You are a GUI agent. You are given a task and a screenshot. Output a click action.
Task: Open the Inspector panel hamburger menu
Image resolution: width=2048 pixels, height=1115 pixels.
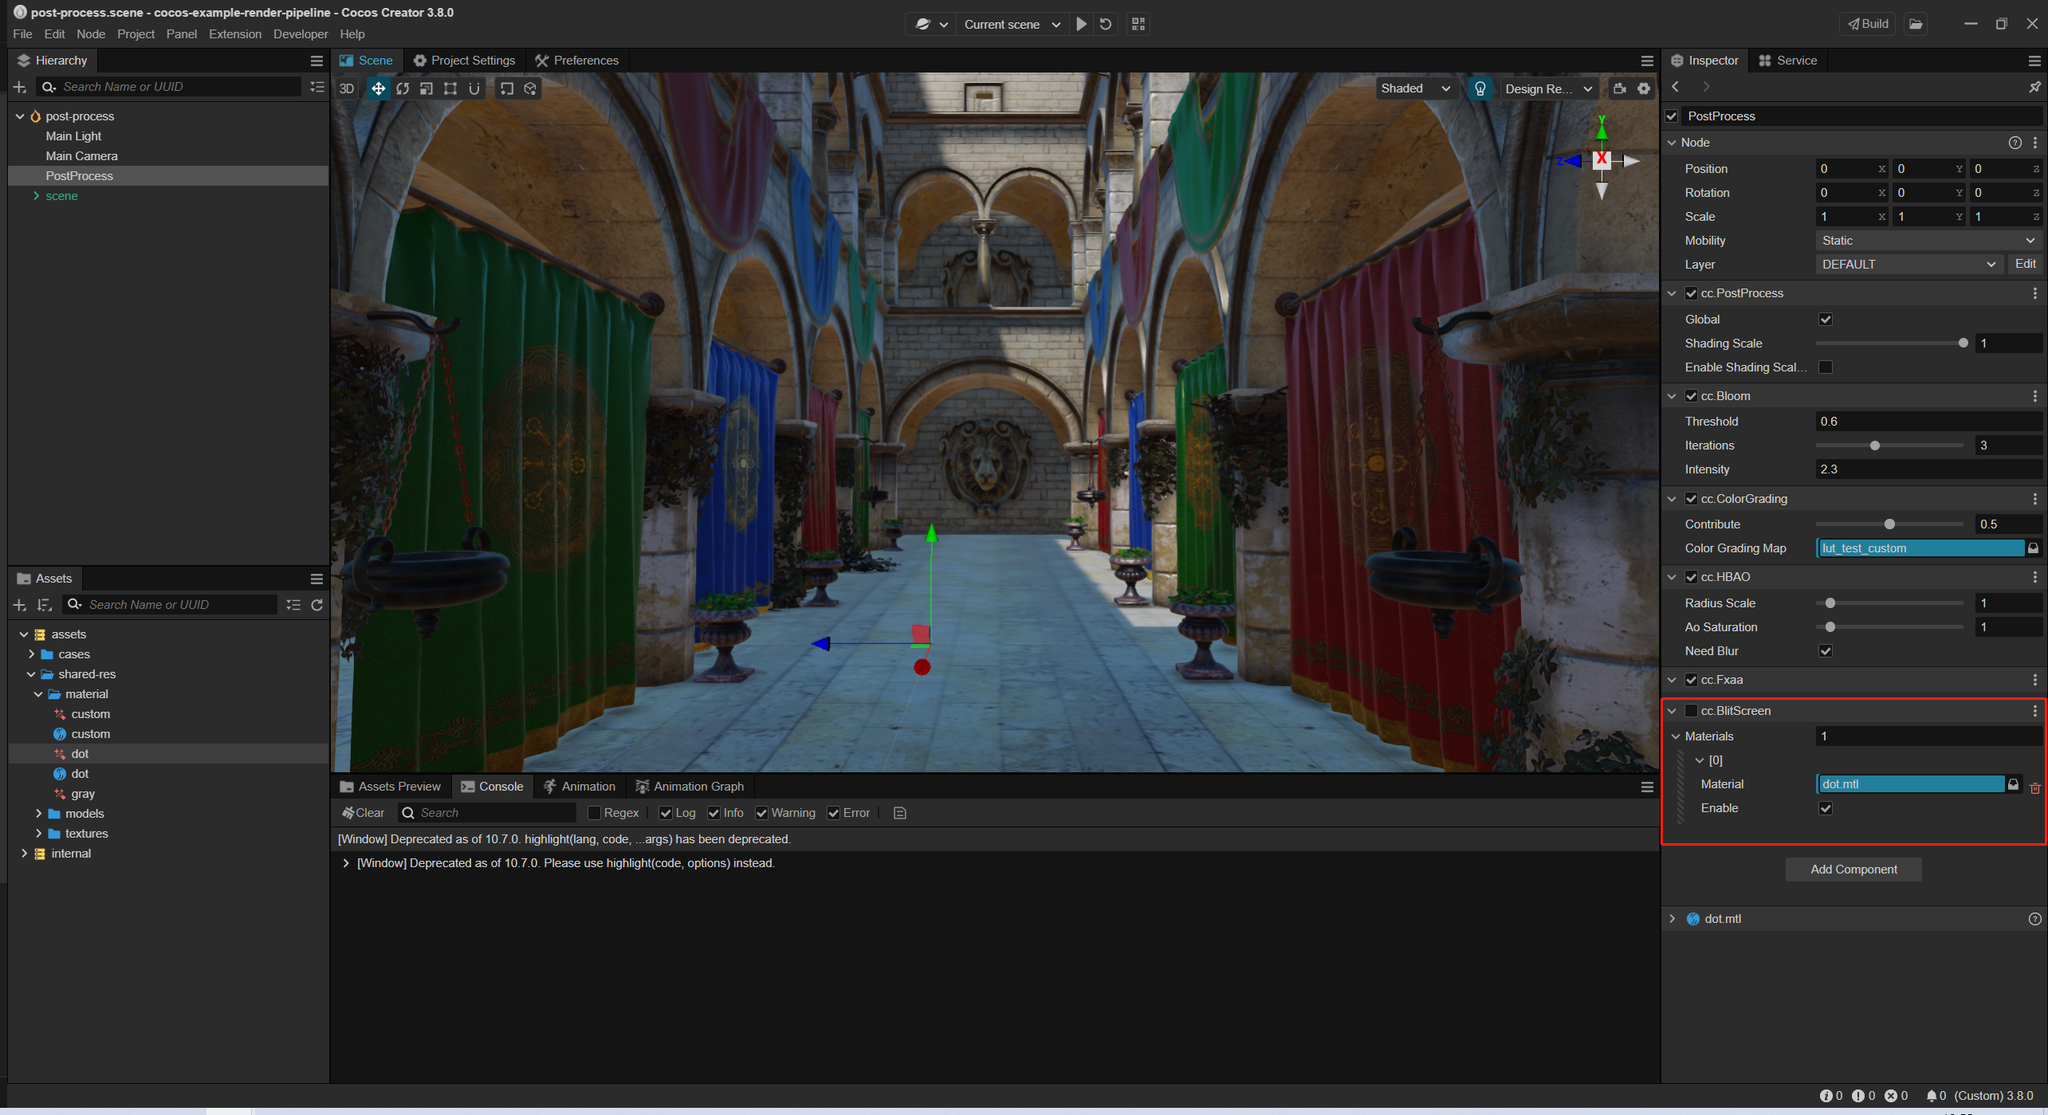2035,61
